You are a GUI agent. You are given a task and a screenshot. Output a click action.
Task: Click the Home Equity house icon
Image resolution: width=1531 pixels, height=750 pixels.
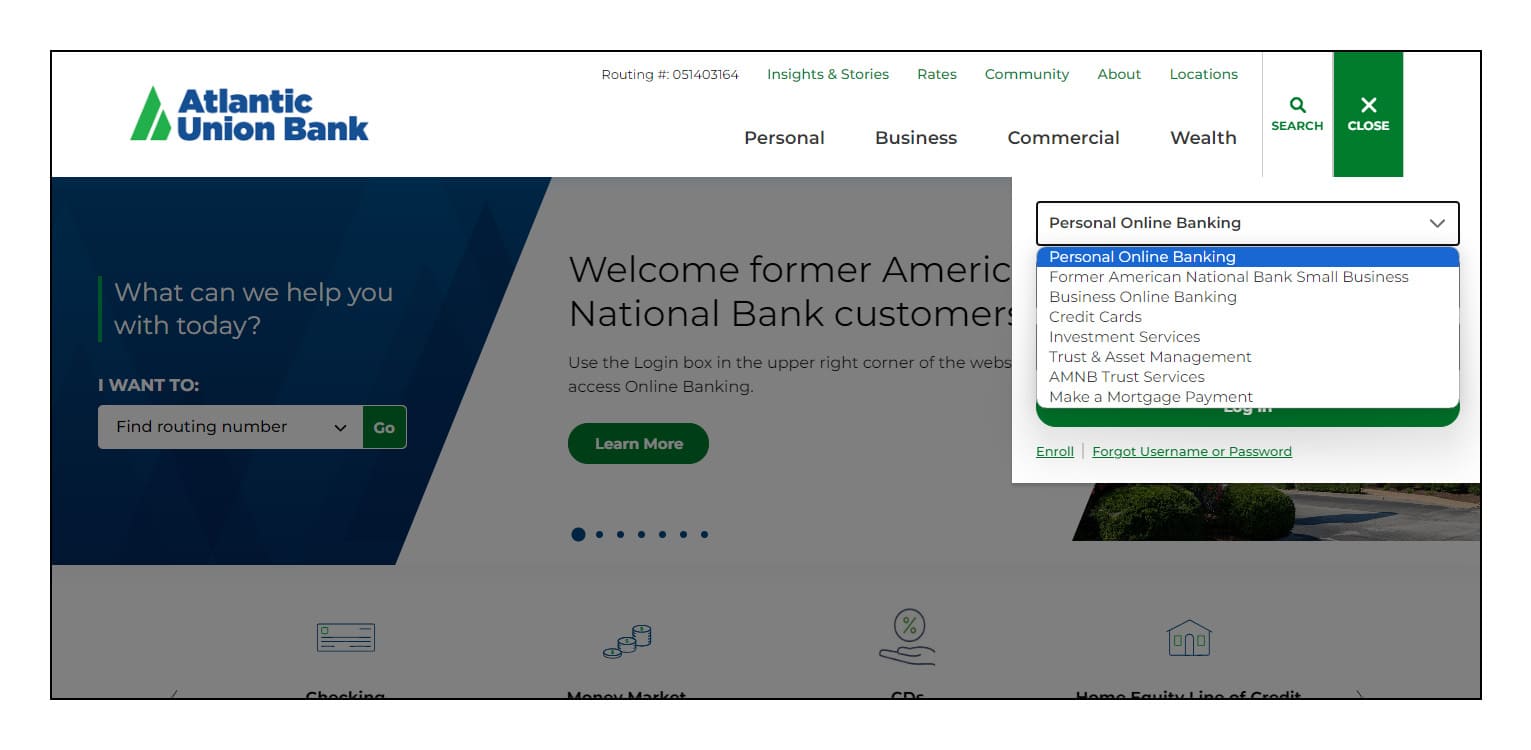click(x=1189, y=638)
